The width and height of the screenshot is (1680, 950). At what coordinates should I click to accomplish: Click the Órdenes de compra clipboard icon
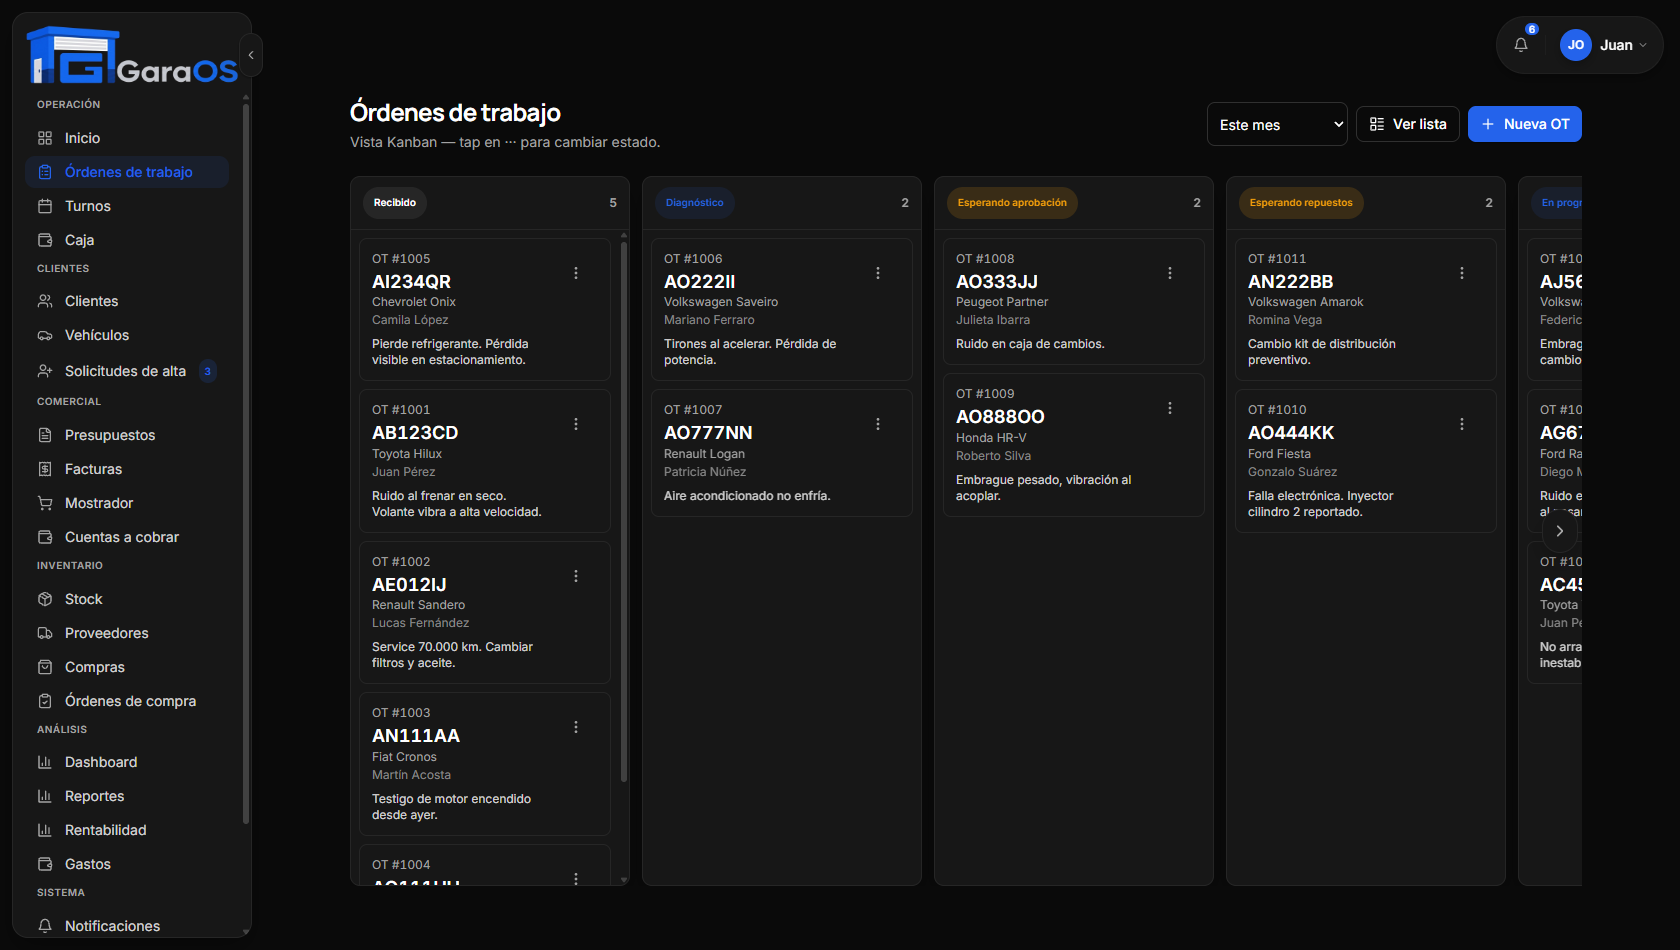click(45, 701)
